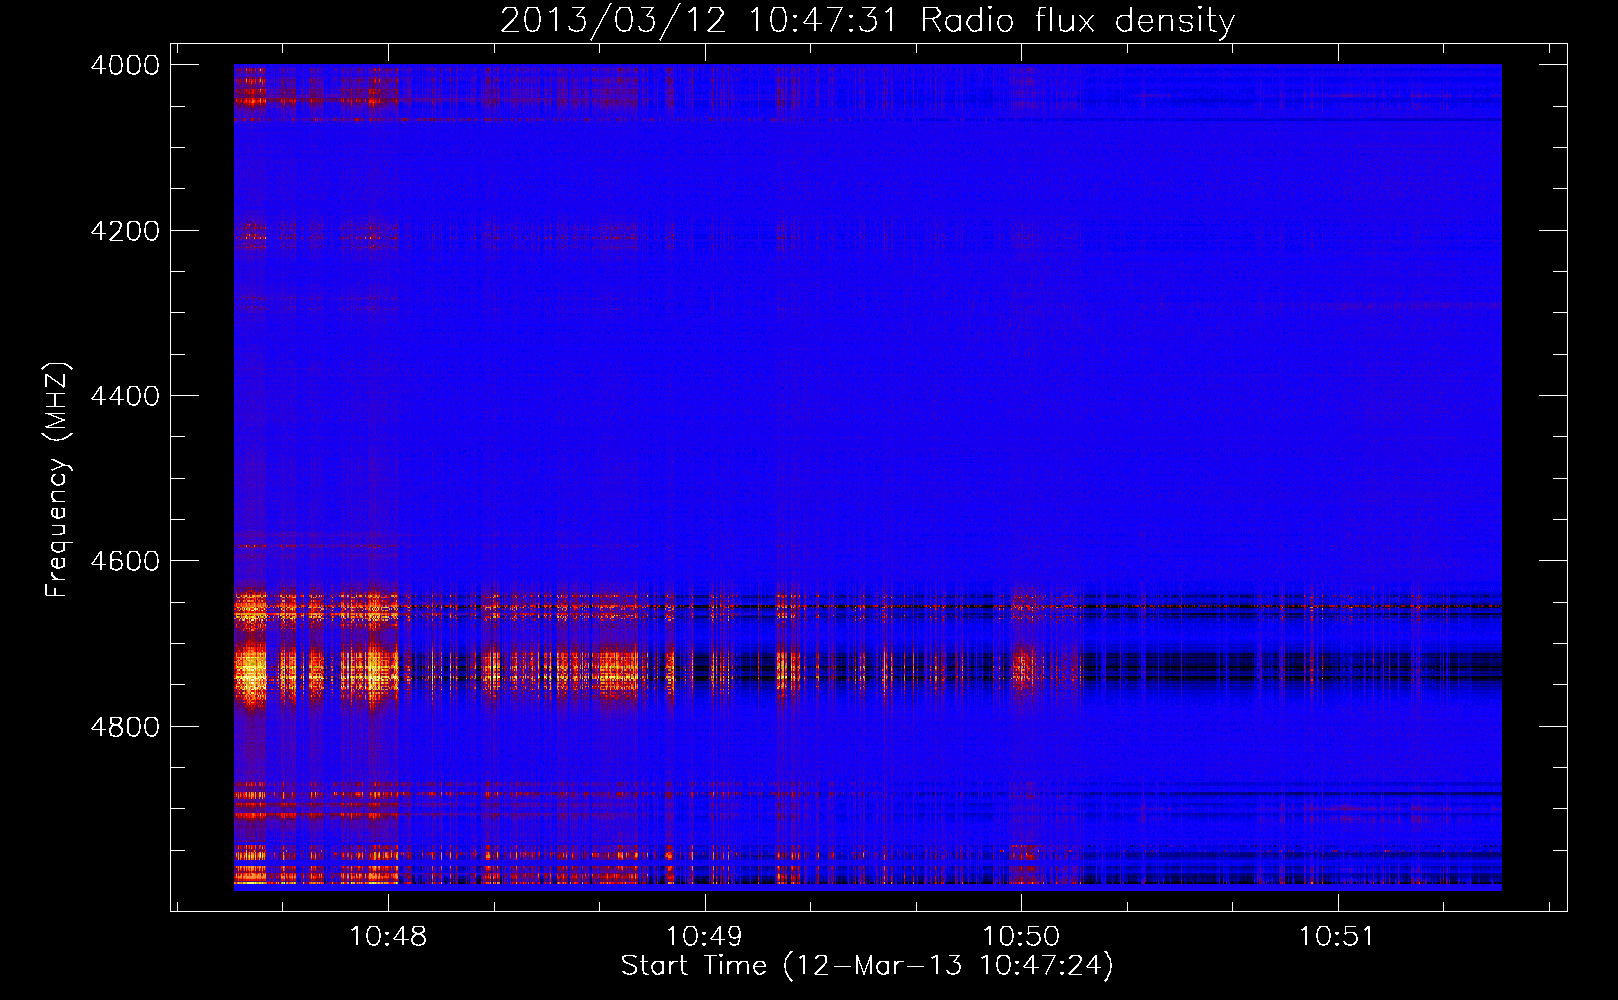Click the 4600 frequency tick label
Screen dimensions: 1618x1000
pyautogui.click(x=125, y=561)
